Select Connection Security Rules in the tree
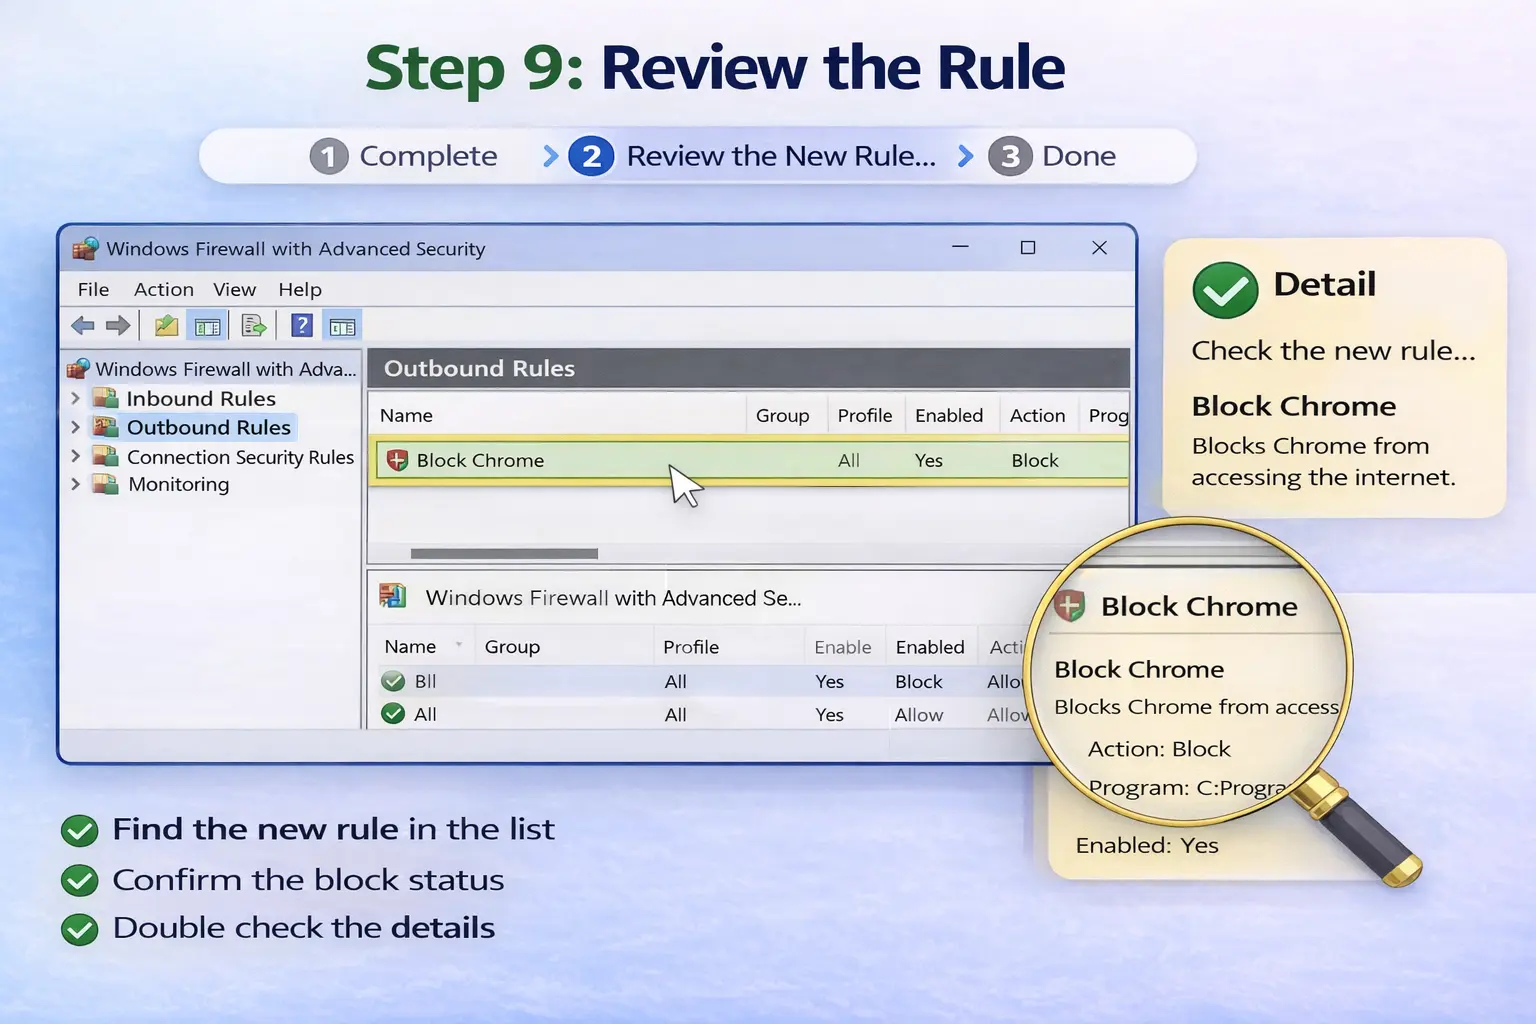The image size is (1536, 1024). click(x=240, y=457)
